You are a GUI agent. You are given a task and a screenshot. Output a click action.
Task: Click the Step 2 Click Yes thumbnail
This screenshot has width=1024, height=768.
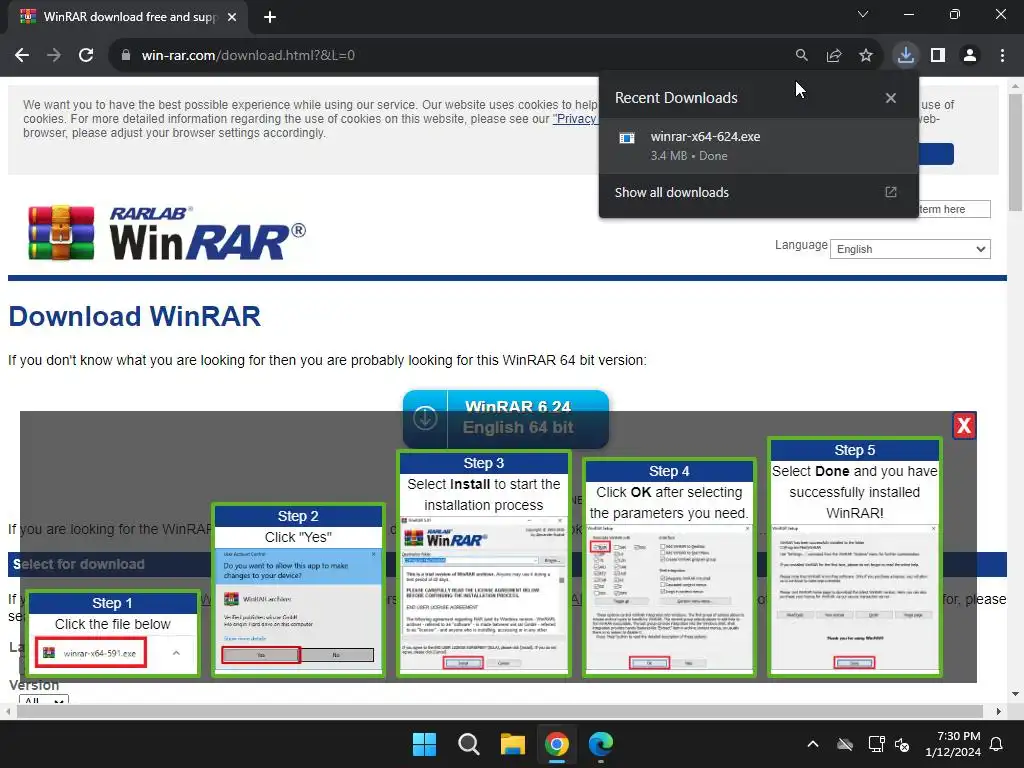(x=298, y=590)
